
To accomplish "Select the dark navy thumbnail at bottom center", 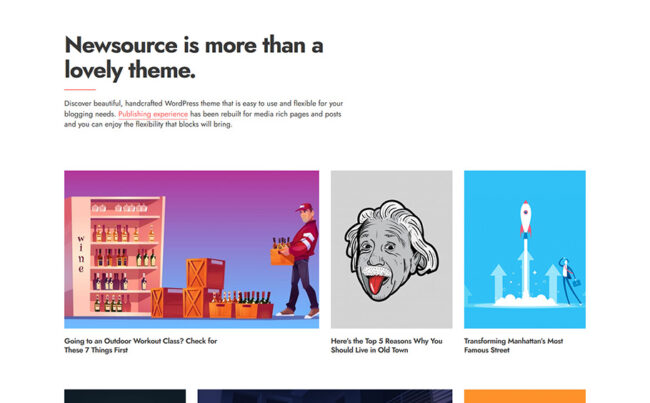I will [324, 396].
